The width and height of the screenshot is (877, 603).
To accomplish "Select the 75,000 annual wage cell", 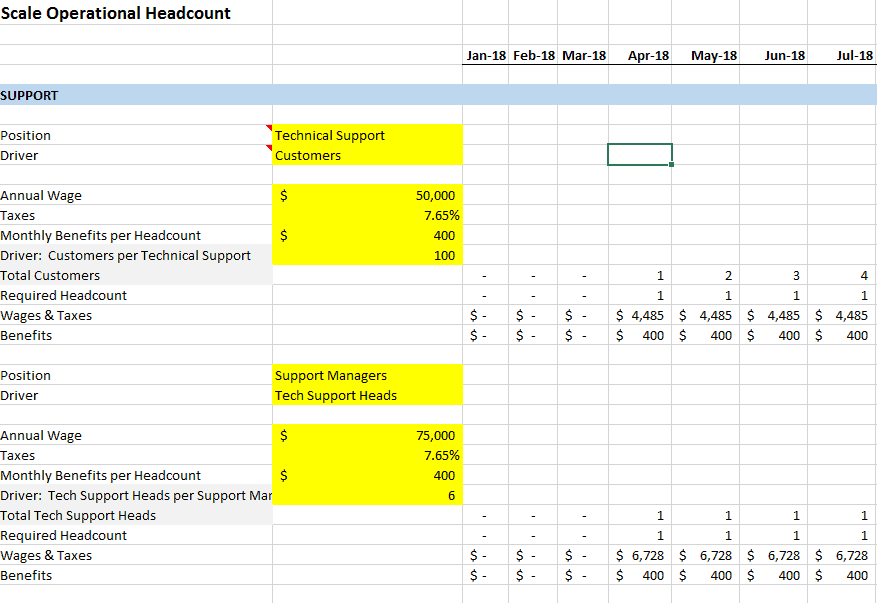I will [x=367, y=435].
